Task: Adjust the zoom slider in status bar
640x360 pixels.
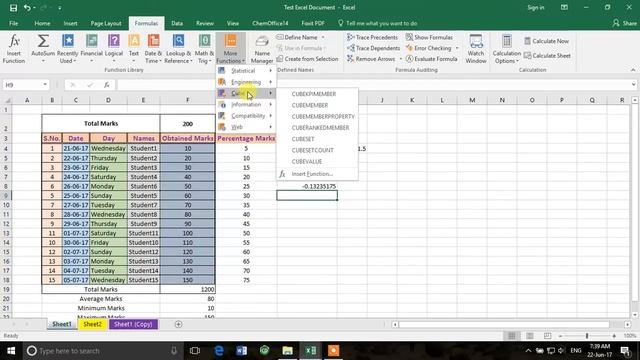Action: 587,336
